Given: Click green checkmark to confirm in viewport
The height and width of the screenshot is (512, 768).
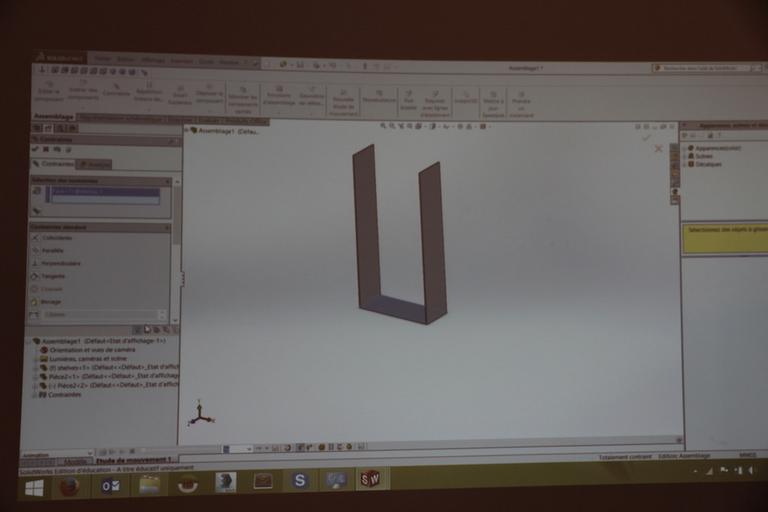Looking at the screenshot, I should [x=647, y=138].
